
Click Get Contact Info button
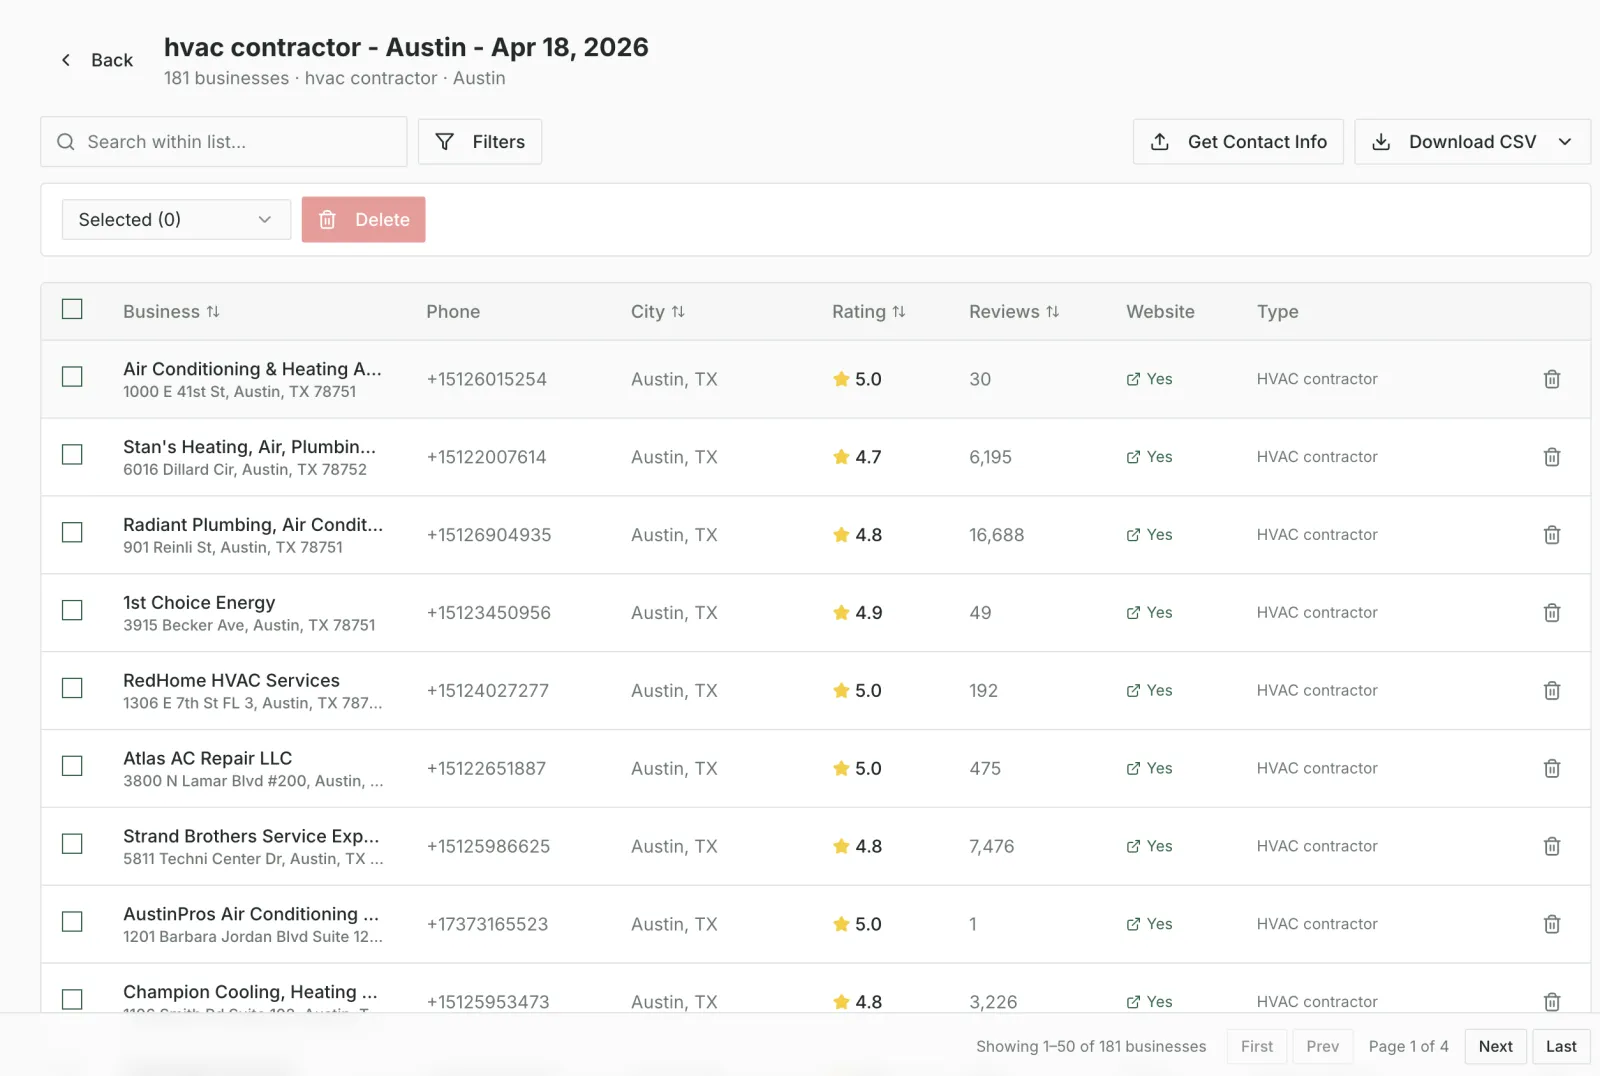(x=1238, y=142)
